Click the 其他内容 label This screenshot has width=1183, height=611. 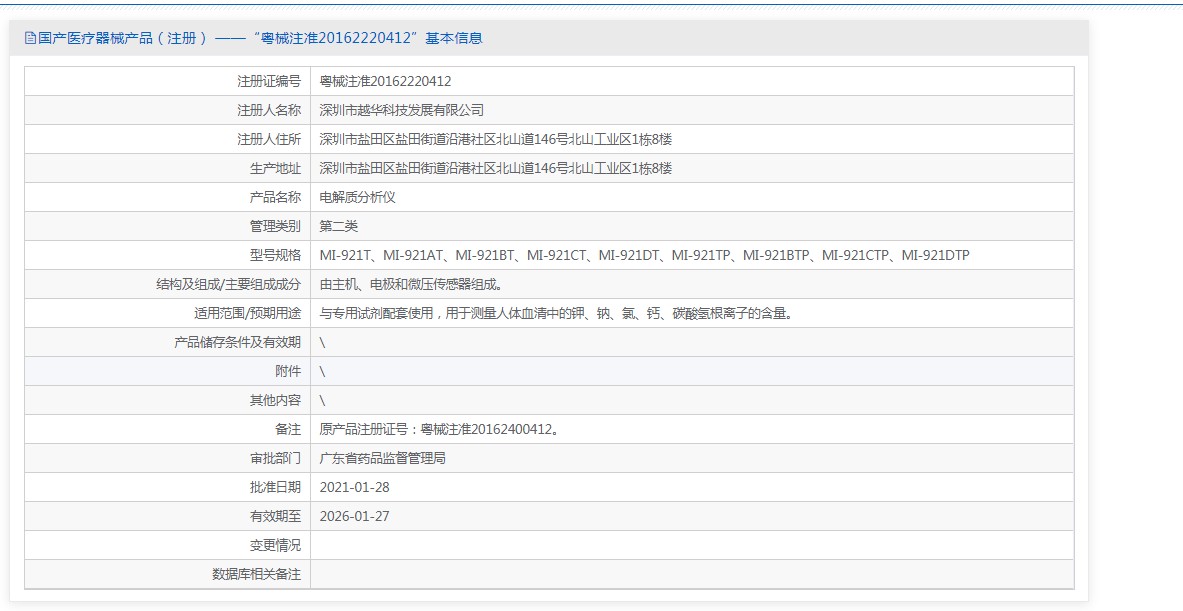click(275, 401)
